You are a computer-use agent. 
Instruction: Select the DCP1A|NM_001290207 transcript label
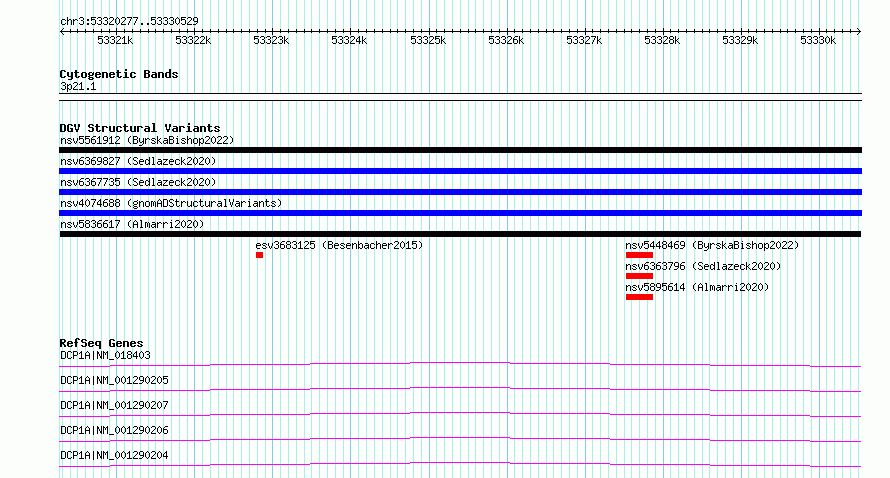(115, 405)
